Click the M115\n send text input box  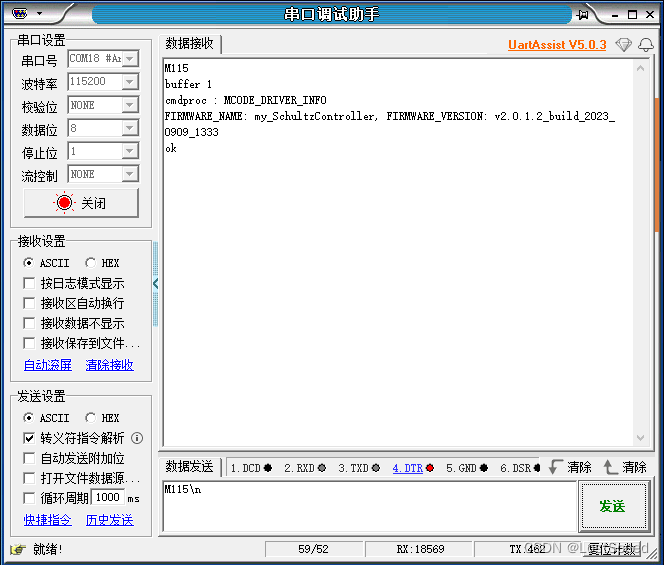(x=369, y=506)
